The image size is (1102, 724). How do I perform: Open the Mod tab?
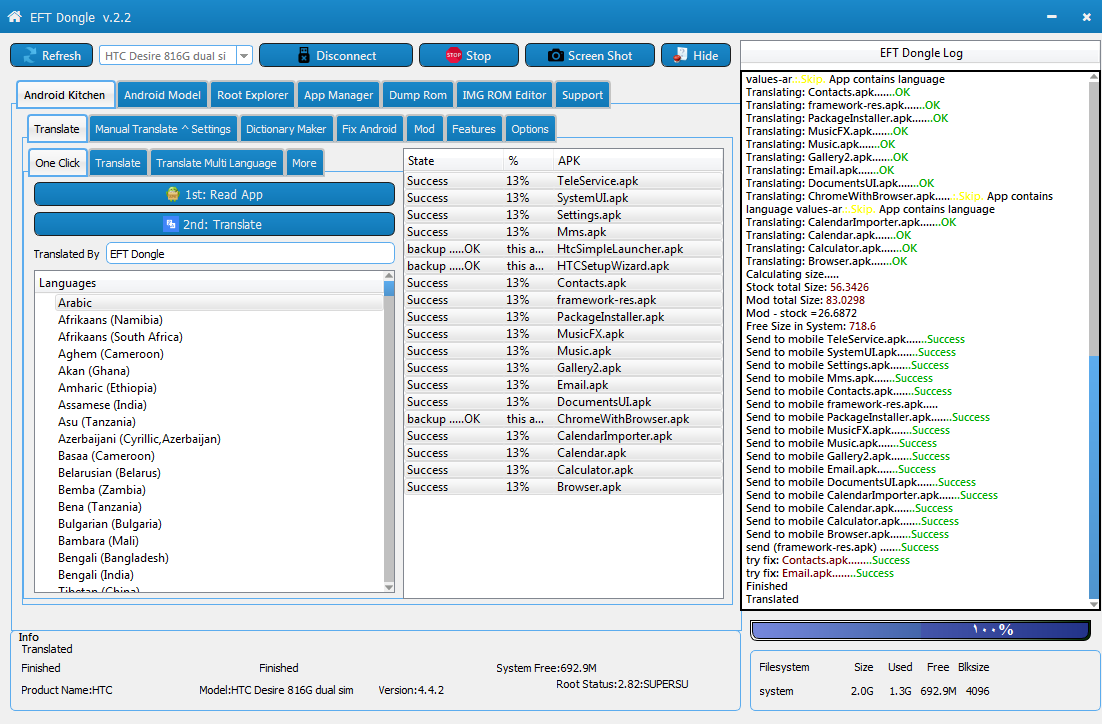(x=424, y=129)
